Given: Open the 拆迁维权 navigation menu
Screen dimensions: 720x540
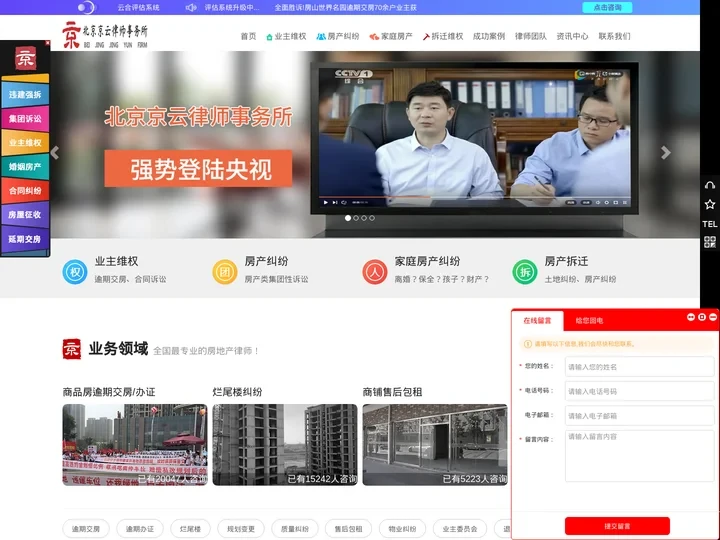Looking at the screenshot, I should pos(443,36).
